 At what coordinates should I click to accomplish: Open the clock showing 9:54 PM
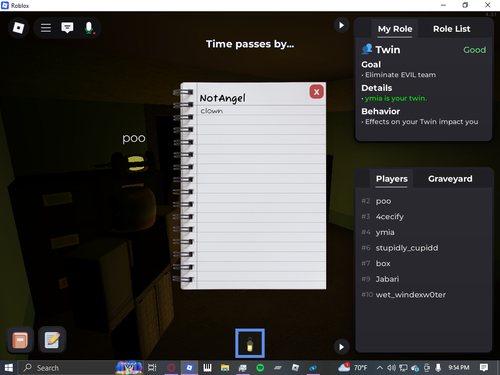(x=459, y=367)
